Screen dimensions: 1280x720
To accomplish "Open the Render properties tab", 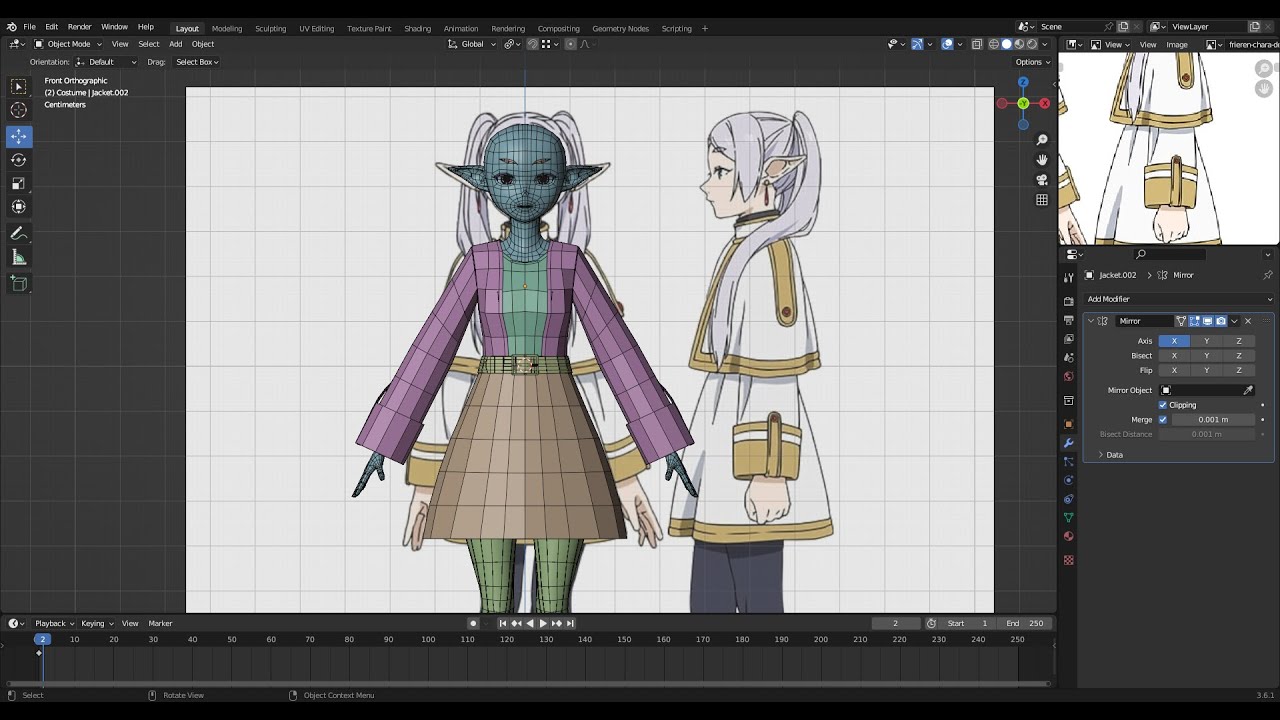I will pos(1069,301).
